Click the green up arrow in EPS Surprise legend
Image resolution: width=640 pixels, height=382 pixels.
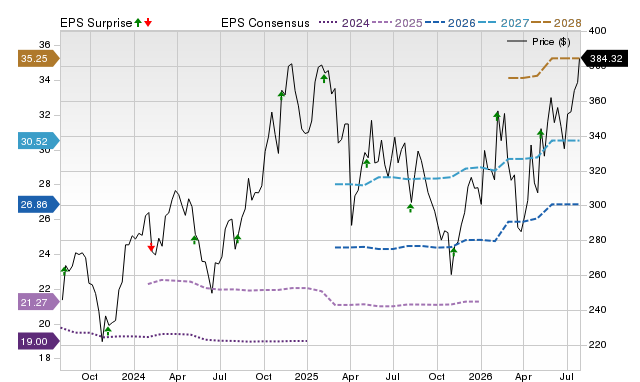[138, 22]
